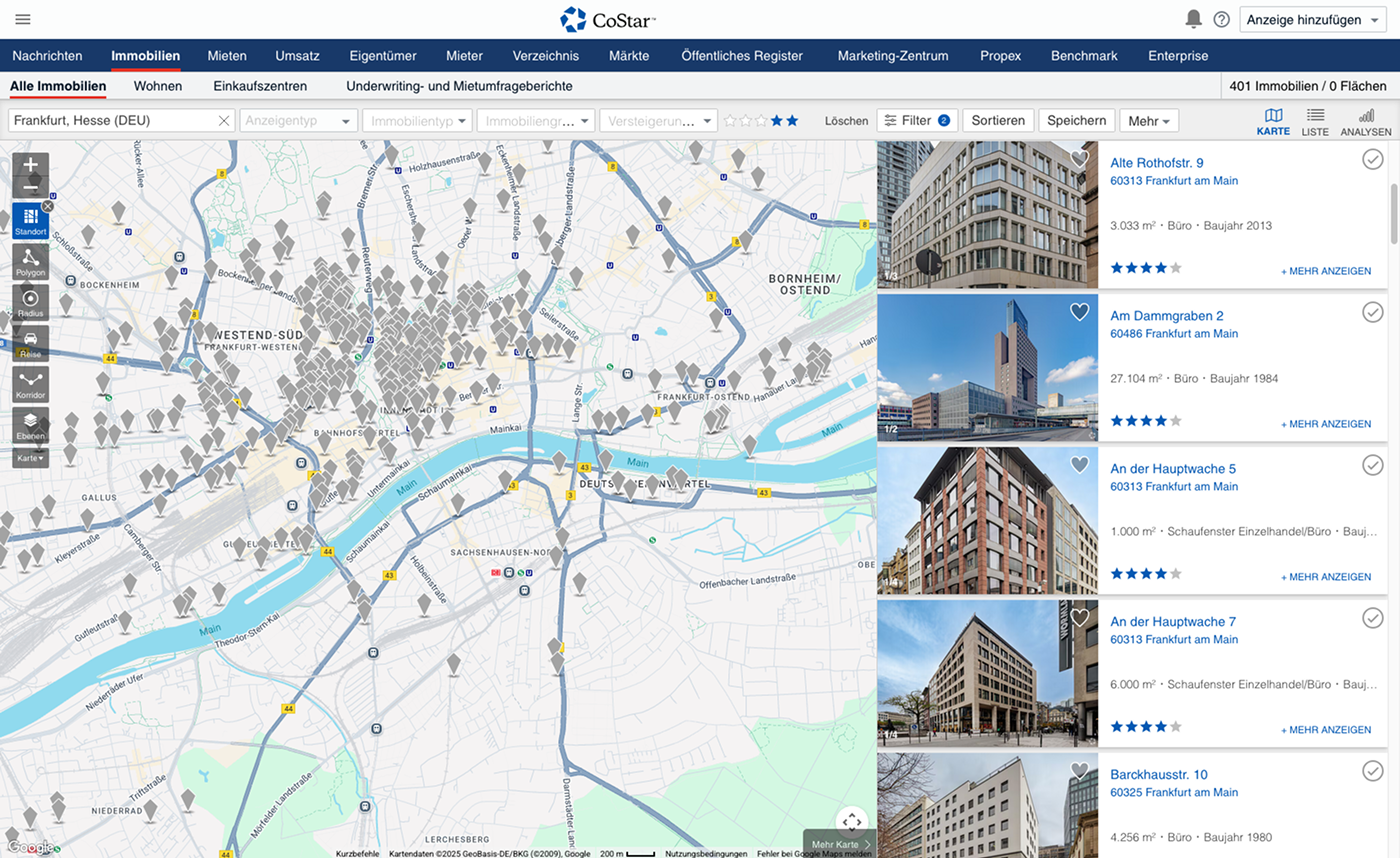Select the Korridor map tool

point(30,385)
